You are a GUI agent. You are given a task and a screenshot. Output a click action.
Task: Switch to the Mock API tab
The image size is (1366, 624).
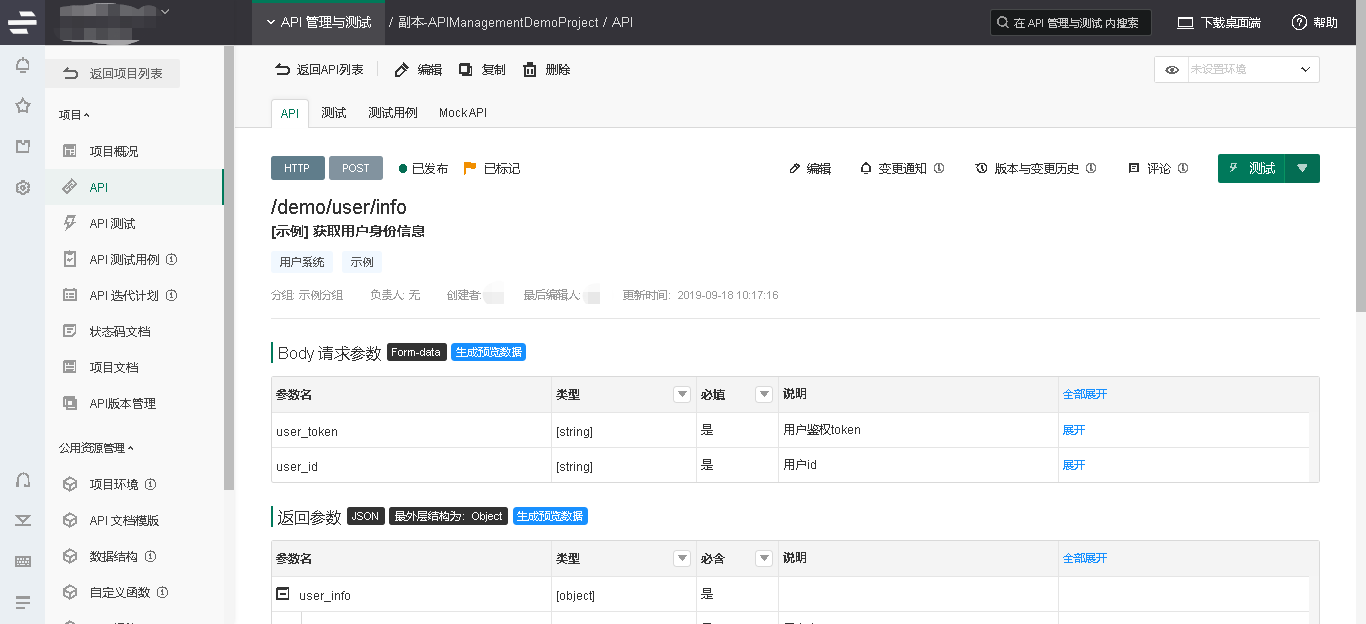tap(462, 113)
